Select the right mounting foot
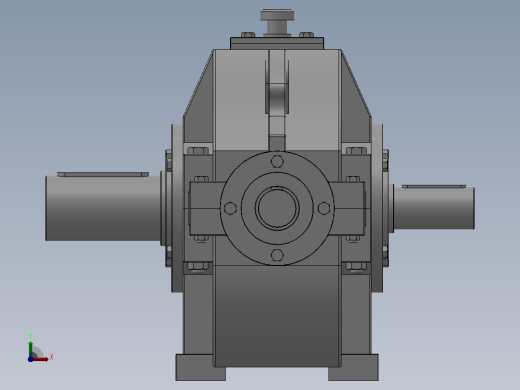The height and width of the screenshot is (390, 520). [x=353, y=367]
